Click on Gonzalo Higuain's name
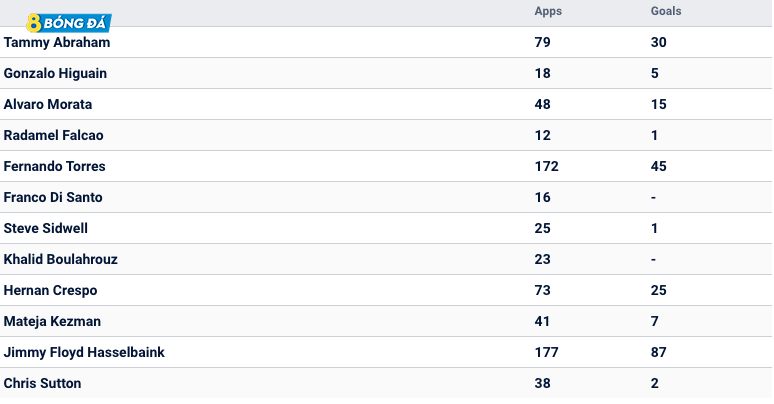Image resolution: width=774 pixels, height=404 pixels. pos(55,73)
